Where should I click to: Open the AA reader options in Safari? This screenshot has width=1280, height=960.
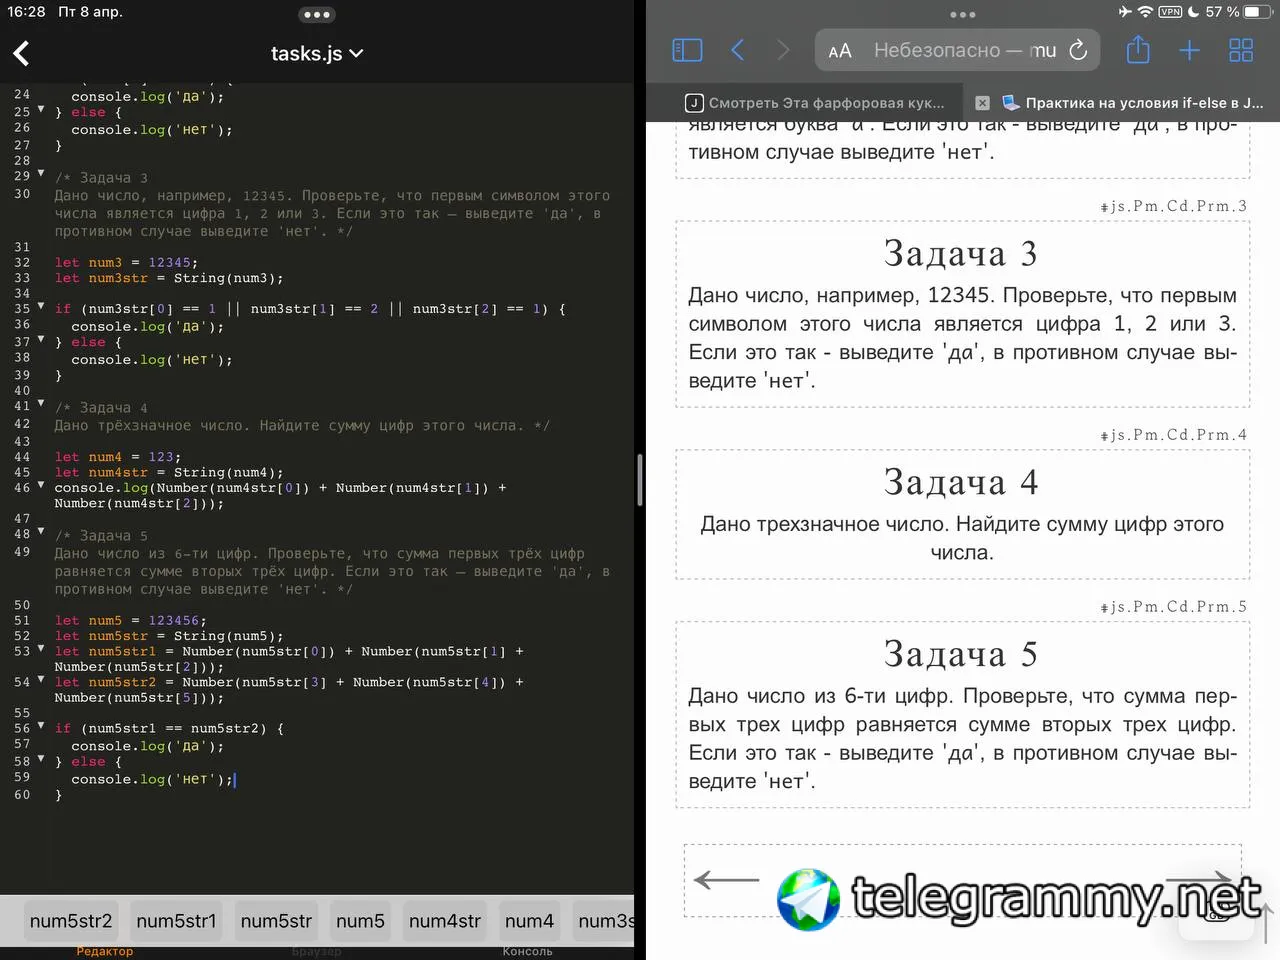click(x=840, y=51)
